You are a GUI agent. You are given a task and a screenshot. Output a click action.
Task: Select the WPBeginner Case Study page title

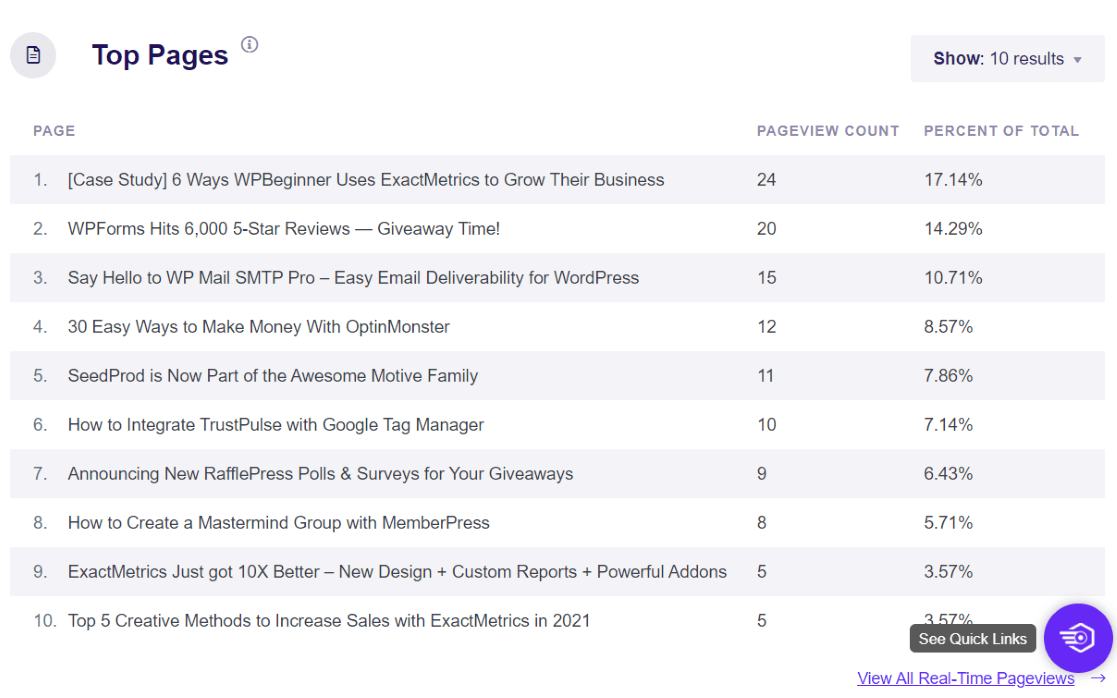pyautogui.click(x=365, y=179)
